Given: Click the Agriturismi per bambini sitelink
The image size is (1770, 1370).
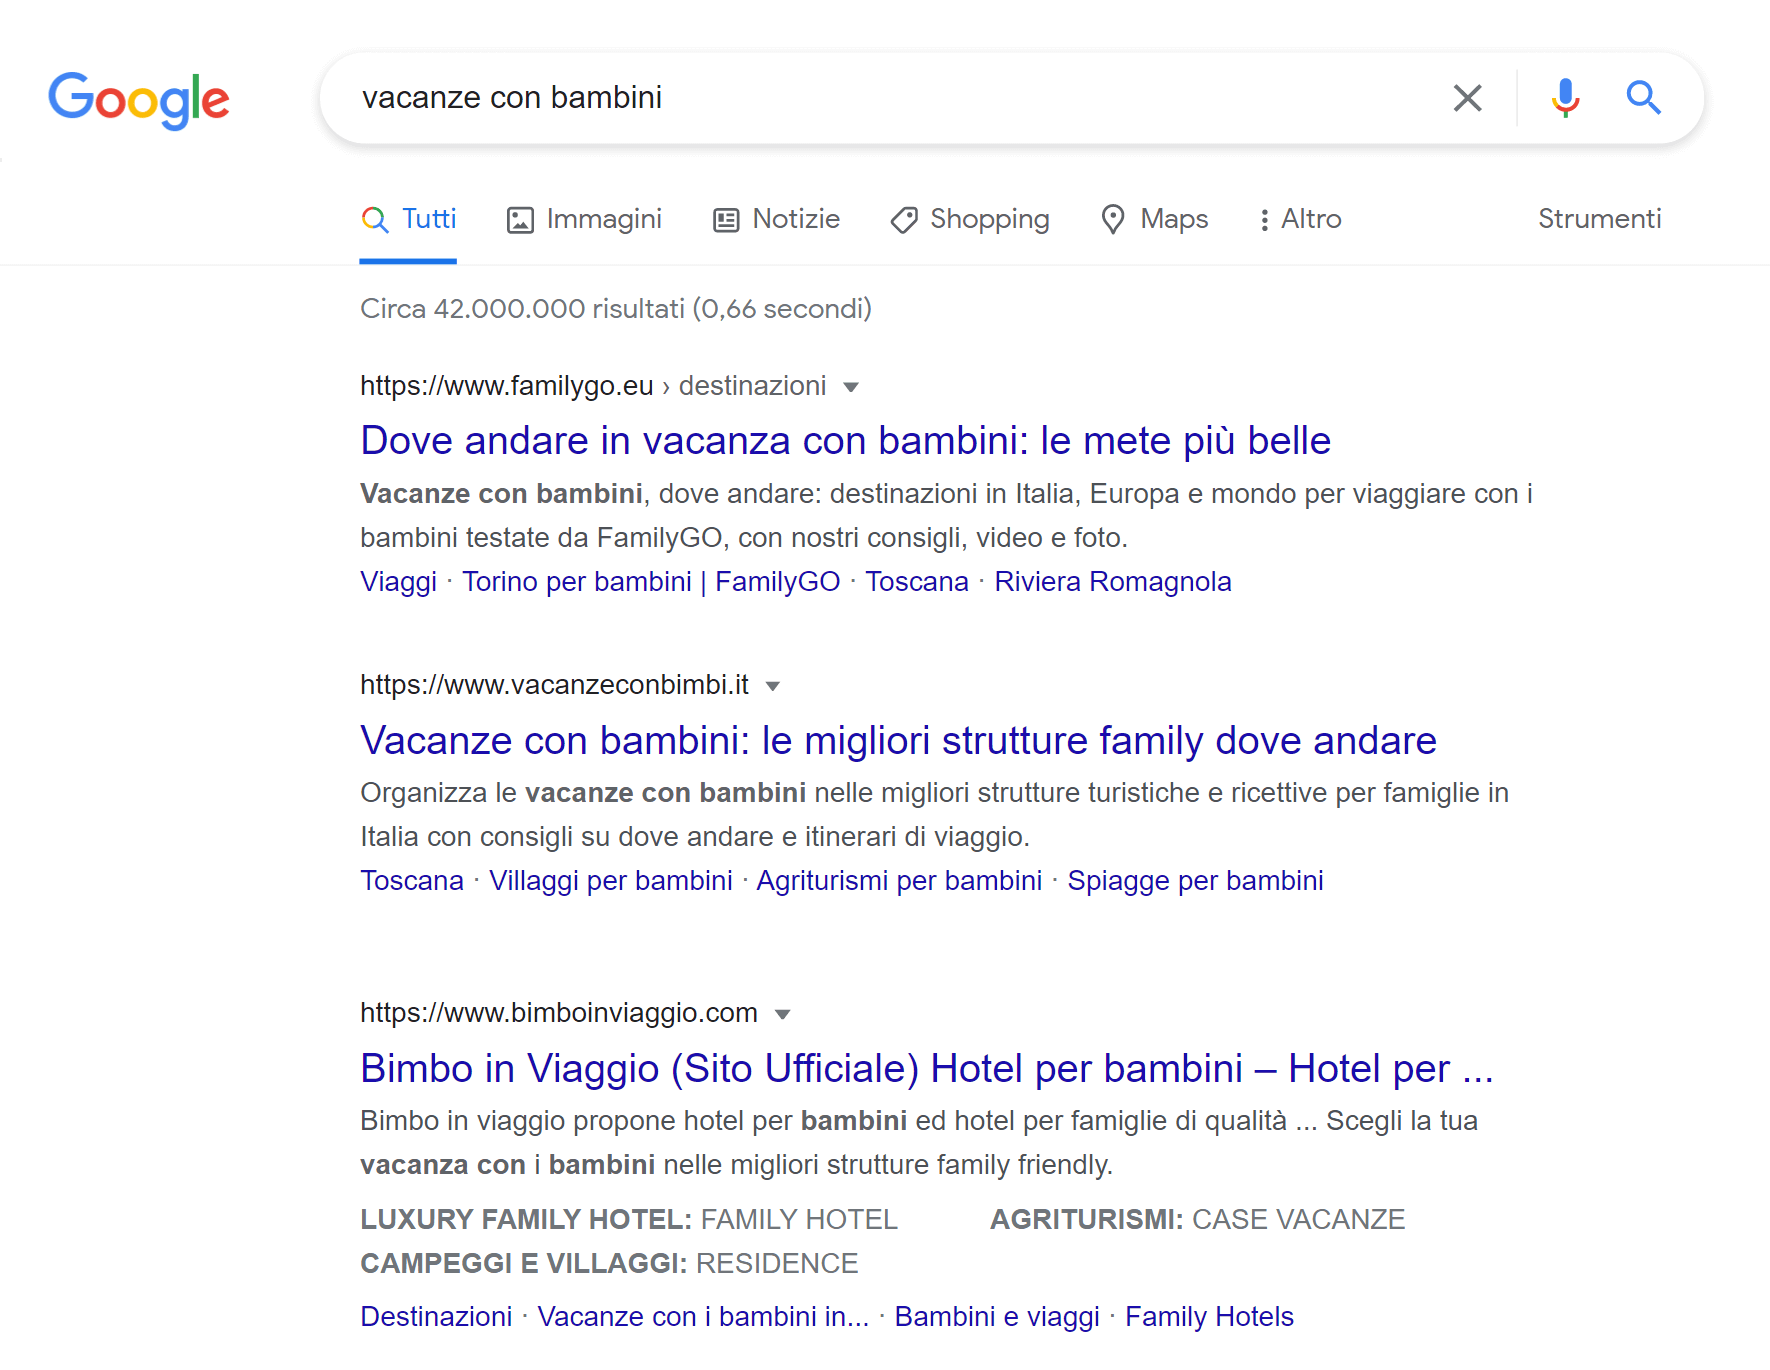Looking at the screenshot, I should pos(899,881).
